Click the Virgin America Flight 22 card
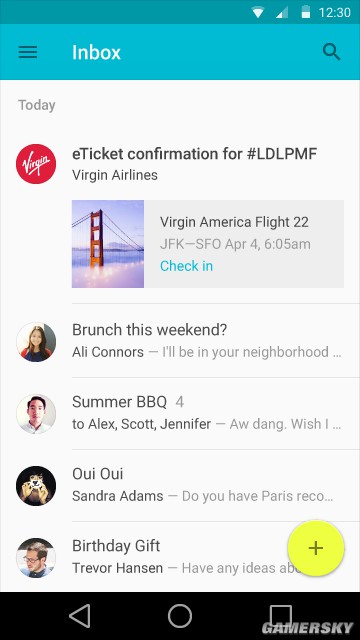This screenshot has width=360, height=640. pos(208,244)
